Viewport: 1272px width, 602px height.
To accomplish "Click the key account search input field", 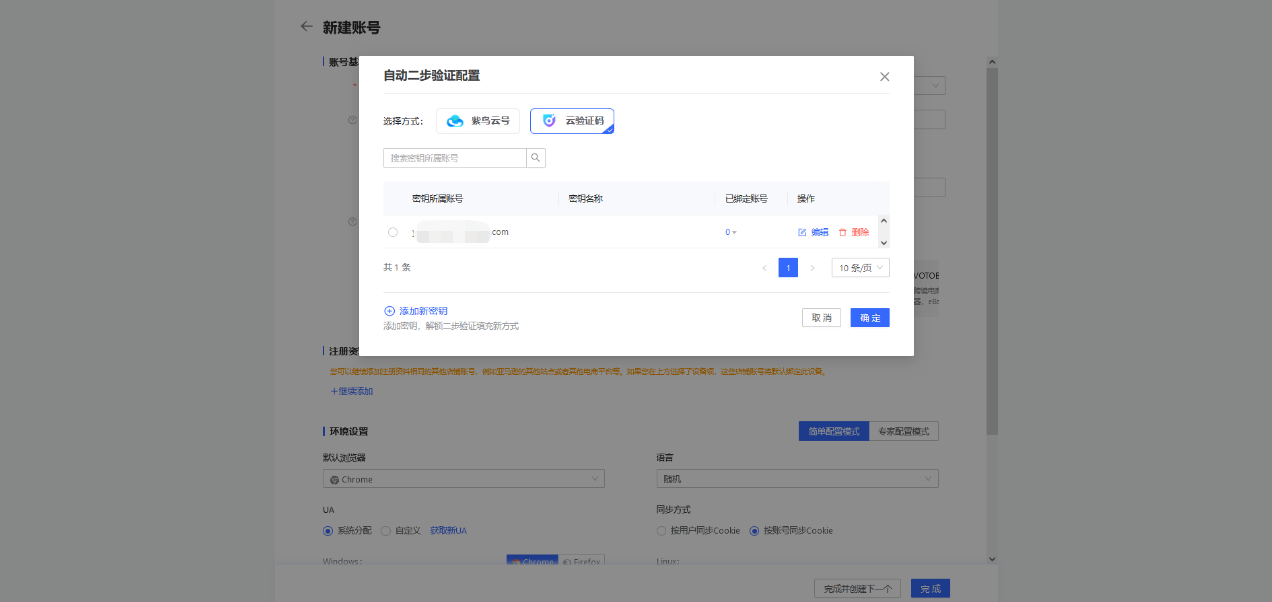I will click(x=455, y=158).
